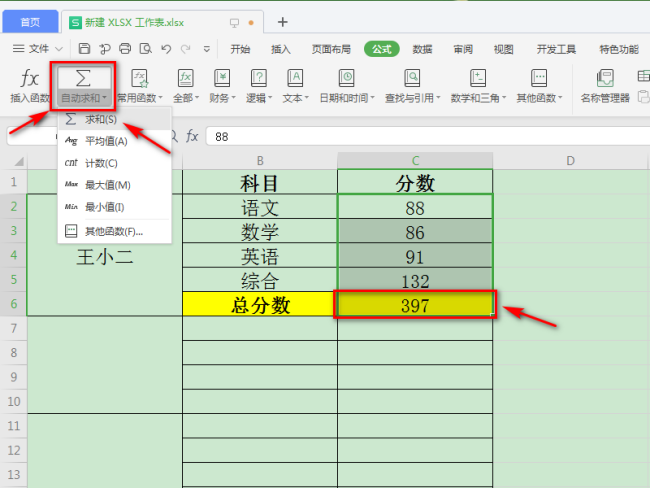The height and width of the screenshot is (488, 650).
Task: Click the plus button to add new tab
Action: pos(283,22)
